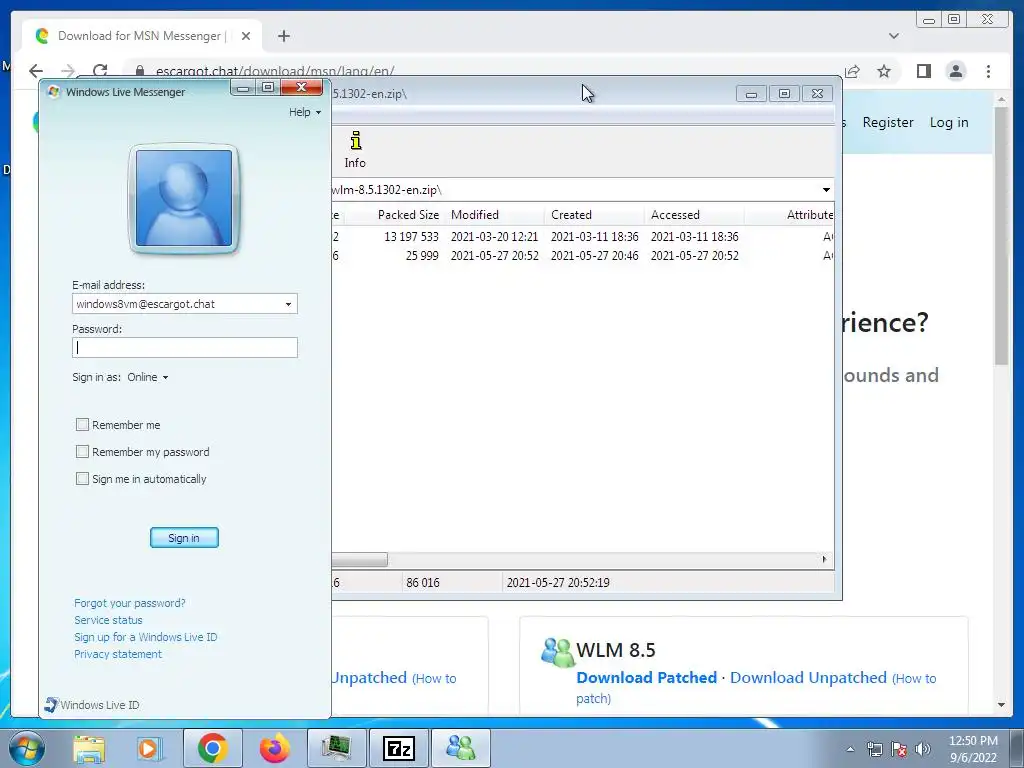Click Download Patched for WLM 8.5

click(x=647, y=678)
